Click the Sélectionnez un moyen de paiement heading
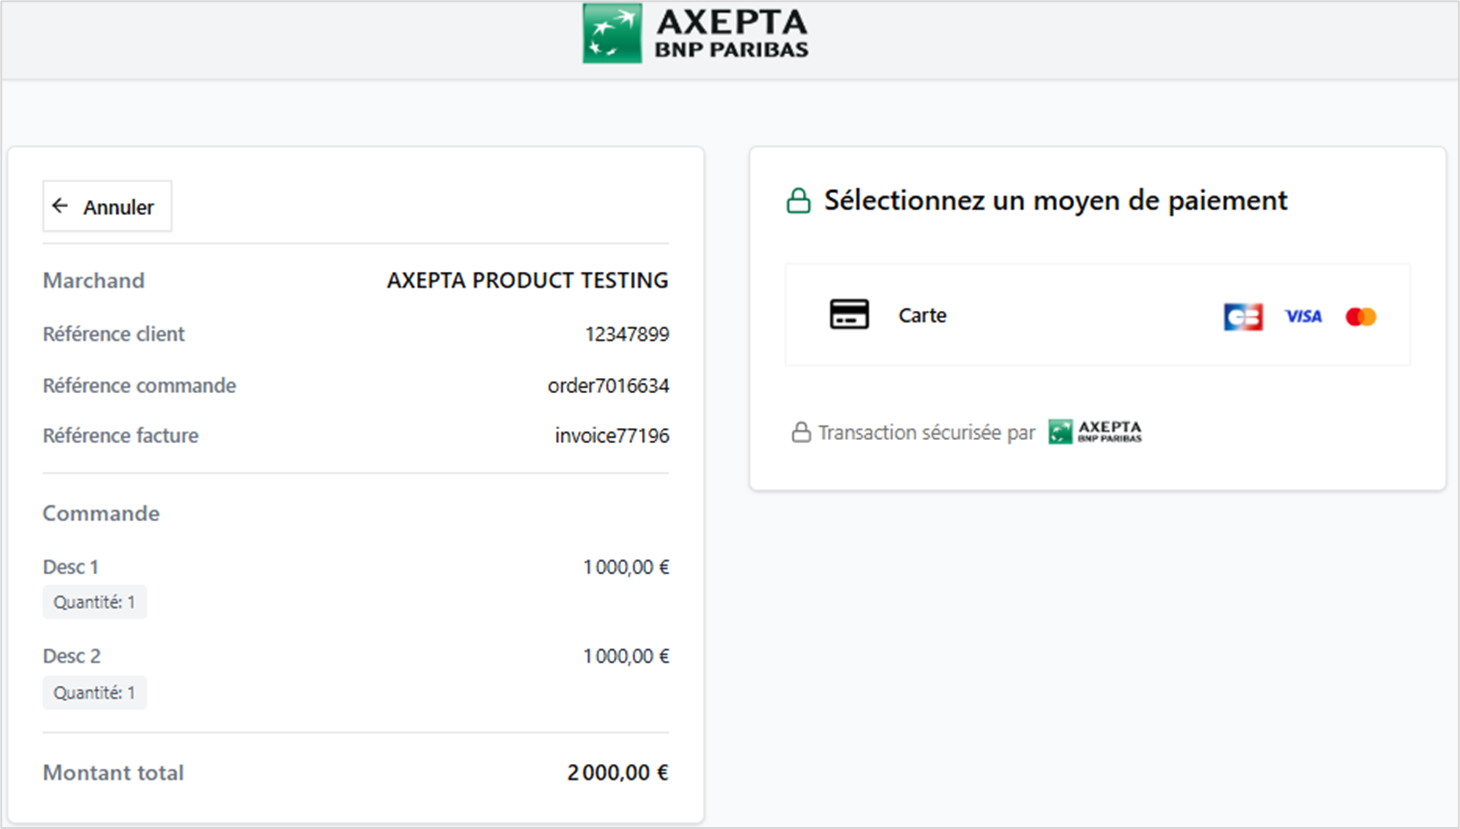Screen dimensions: 1460x829 1055,201
